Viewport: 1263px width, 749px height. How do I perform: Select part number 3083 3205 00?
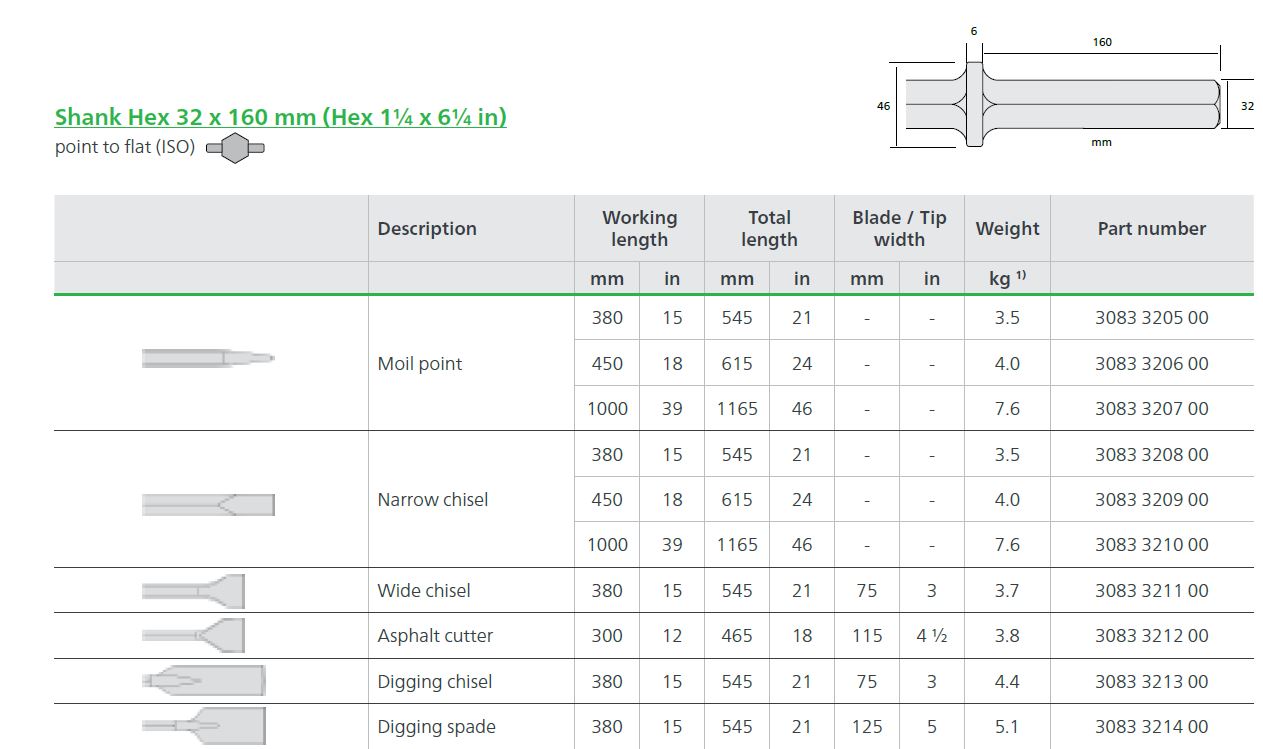pos(1151,318)
